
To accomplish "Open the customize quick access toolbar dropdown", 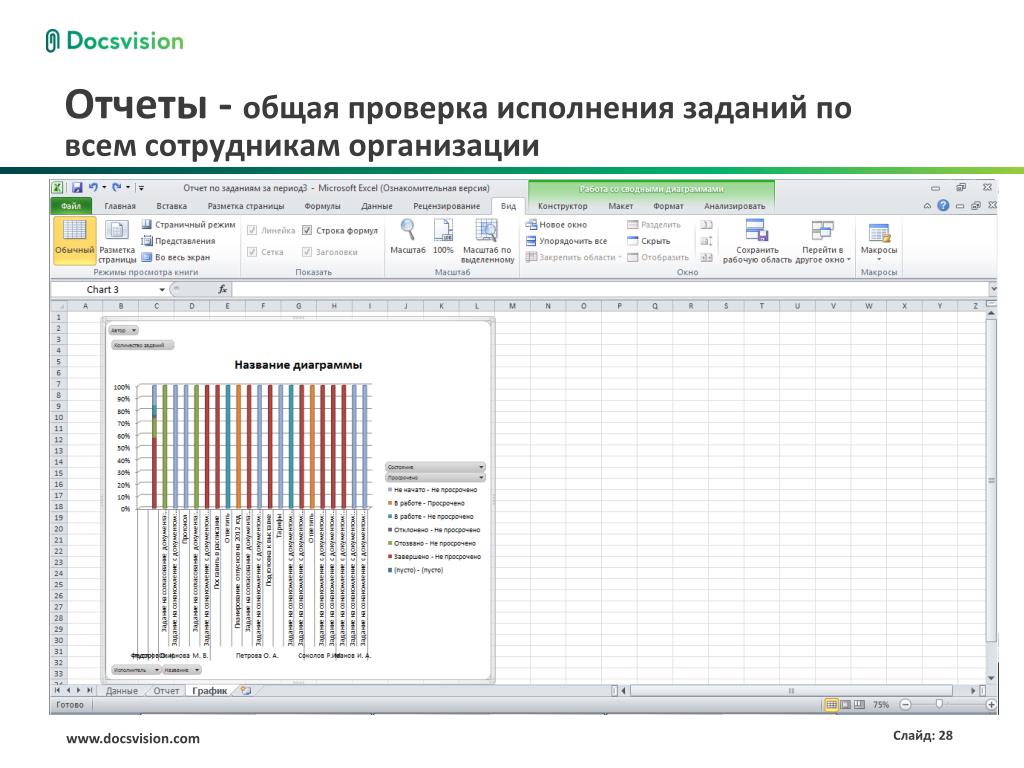I will [x=141, y=188].
